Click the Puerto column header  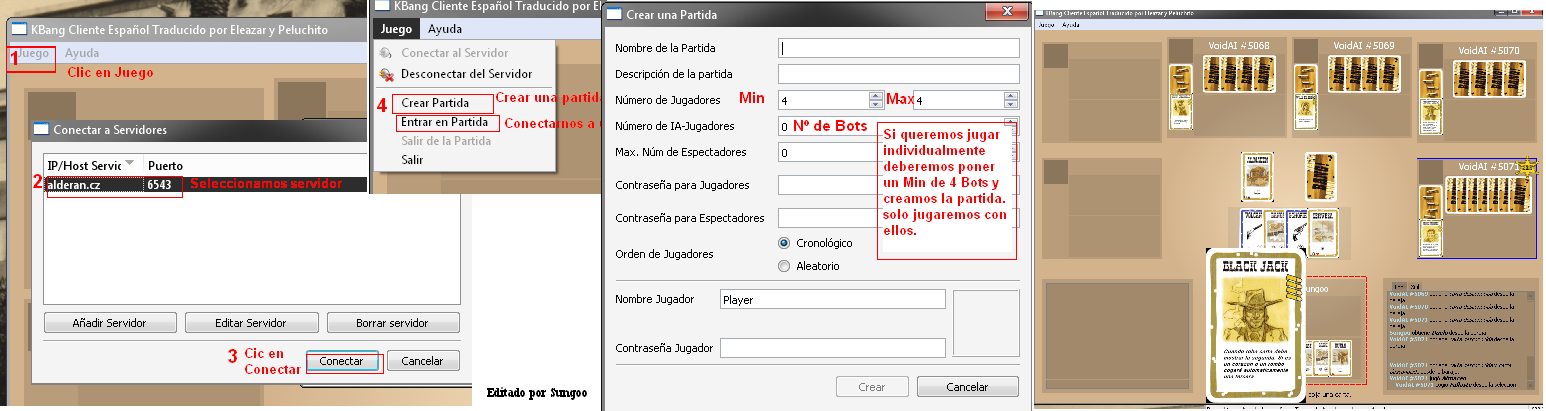[x=166, y=165]
